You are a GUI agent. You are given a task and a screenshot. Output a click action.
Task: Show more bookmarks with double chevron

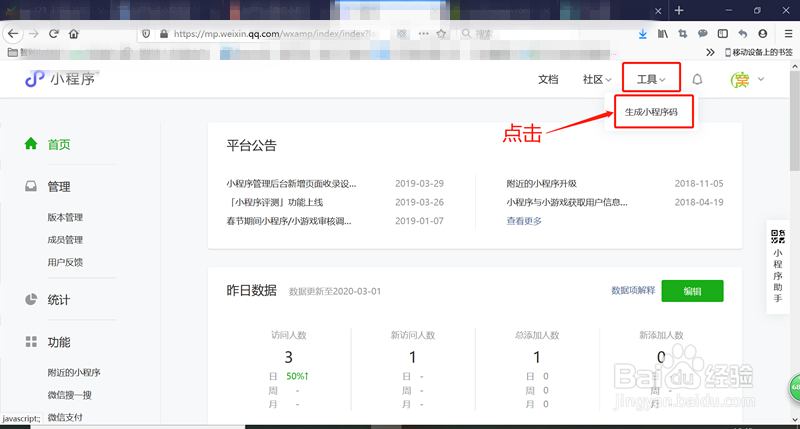click(x=710, y=52)
